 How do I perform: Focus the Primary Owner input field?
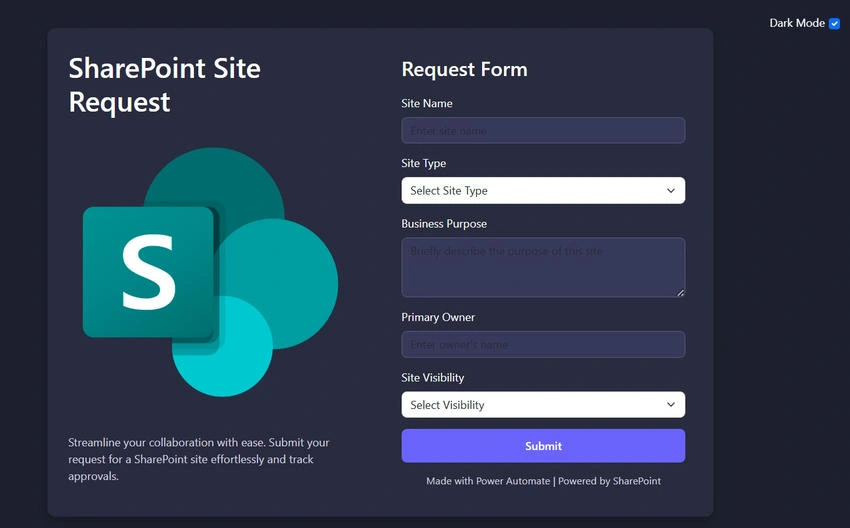click(x=543, y=345)
